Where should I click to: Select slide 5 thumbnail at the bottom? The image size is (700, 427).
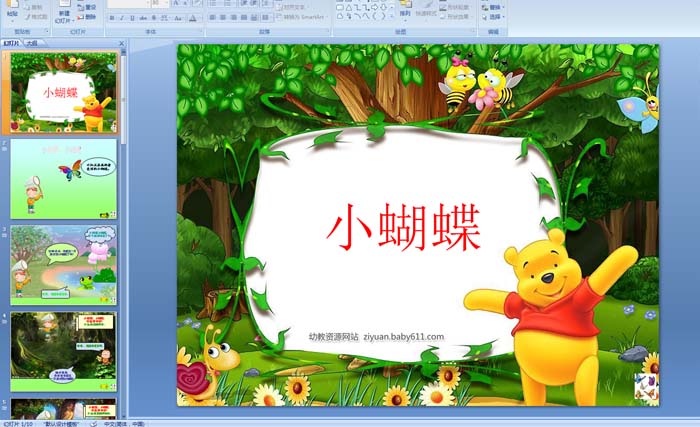click(x=63, y=408)
